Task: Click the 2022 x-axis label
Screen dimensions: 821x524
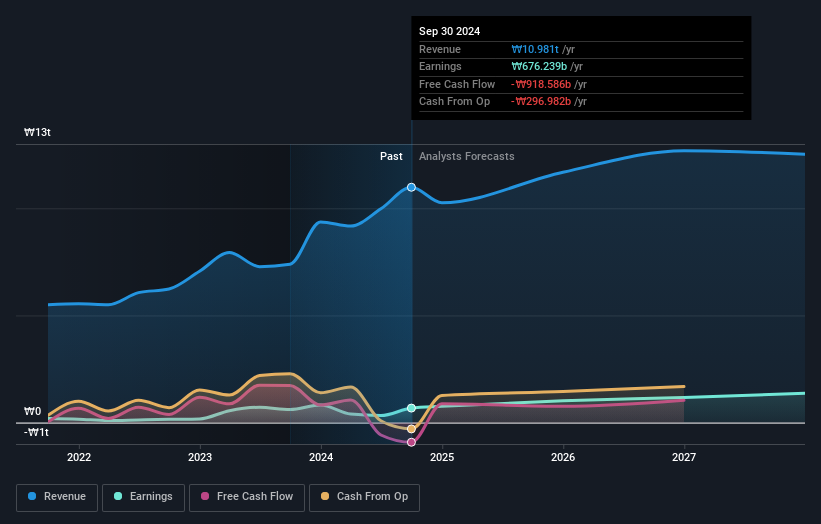Action: [x=79, y=458]
